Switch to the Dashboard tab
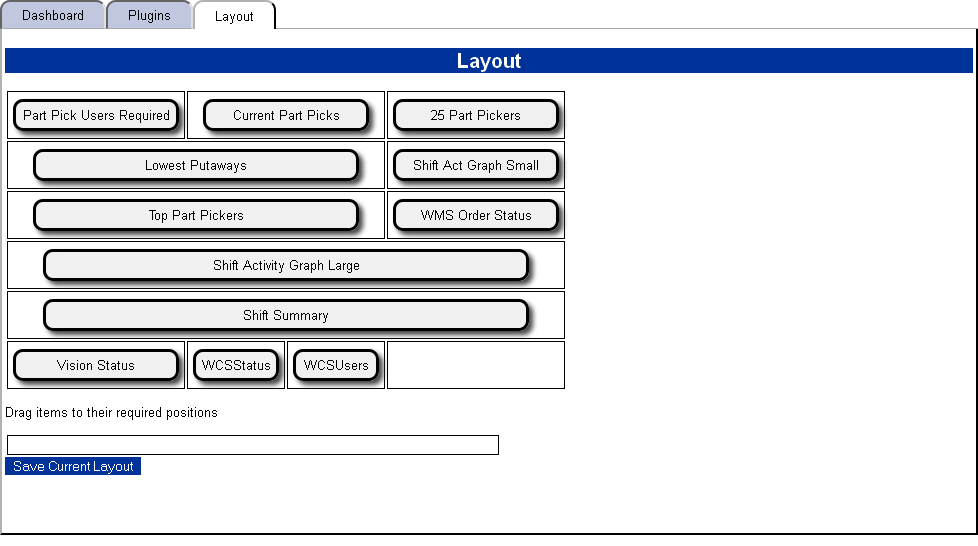This screenshot has width=978, height=546. pos(52,15)
